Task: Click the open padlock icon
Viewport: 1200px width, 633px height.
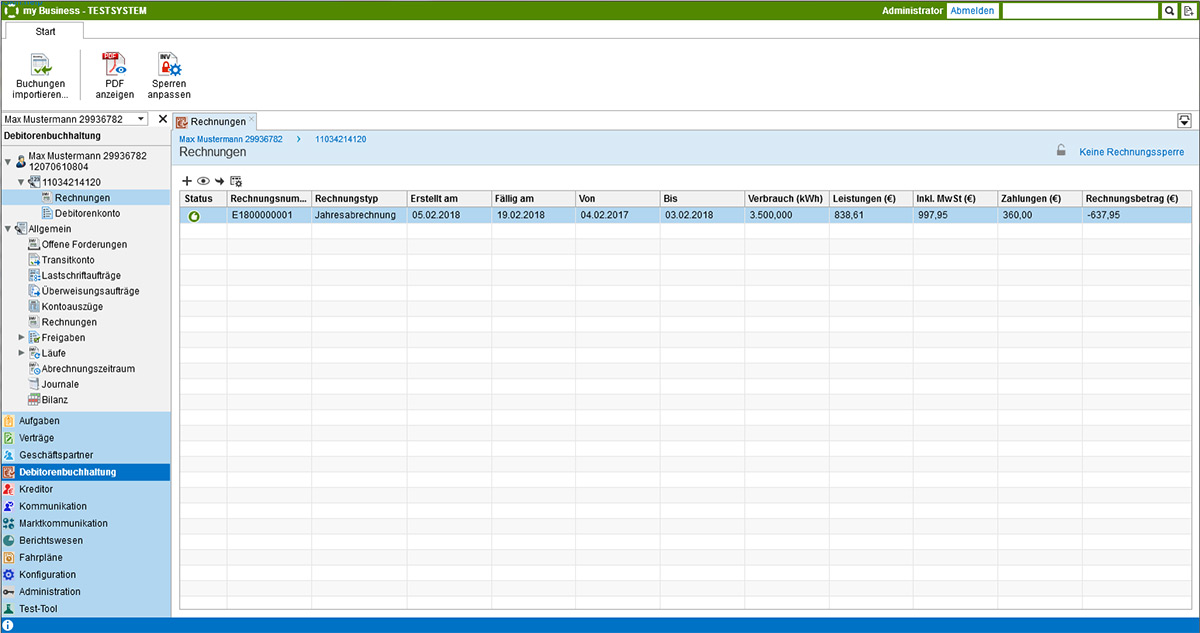Action: click(x=1062, y=152)
